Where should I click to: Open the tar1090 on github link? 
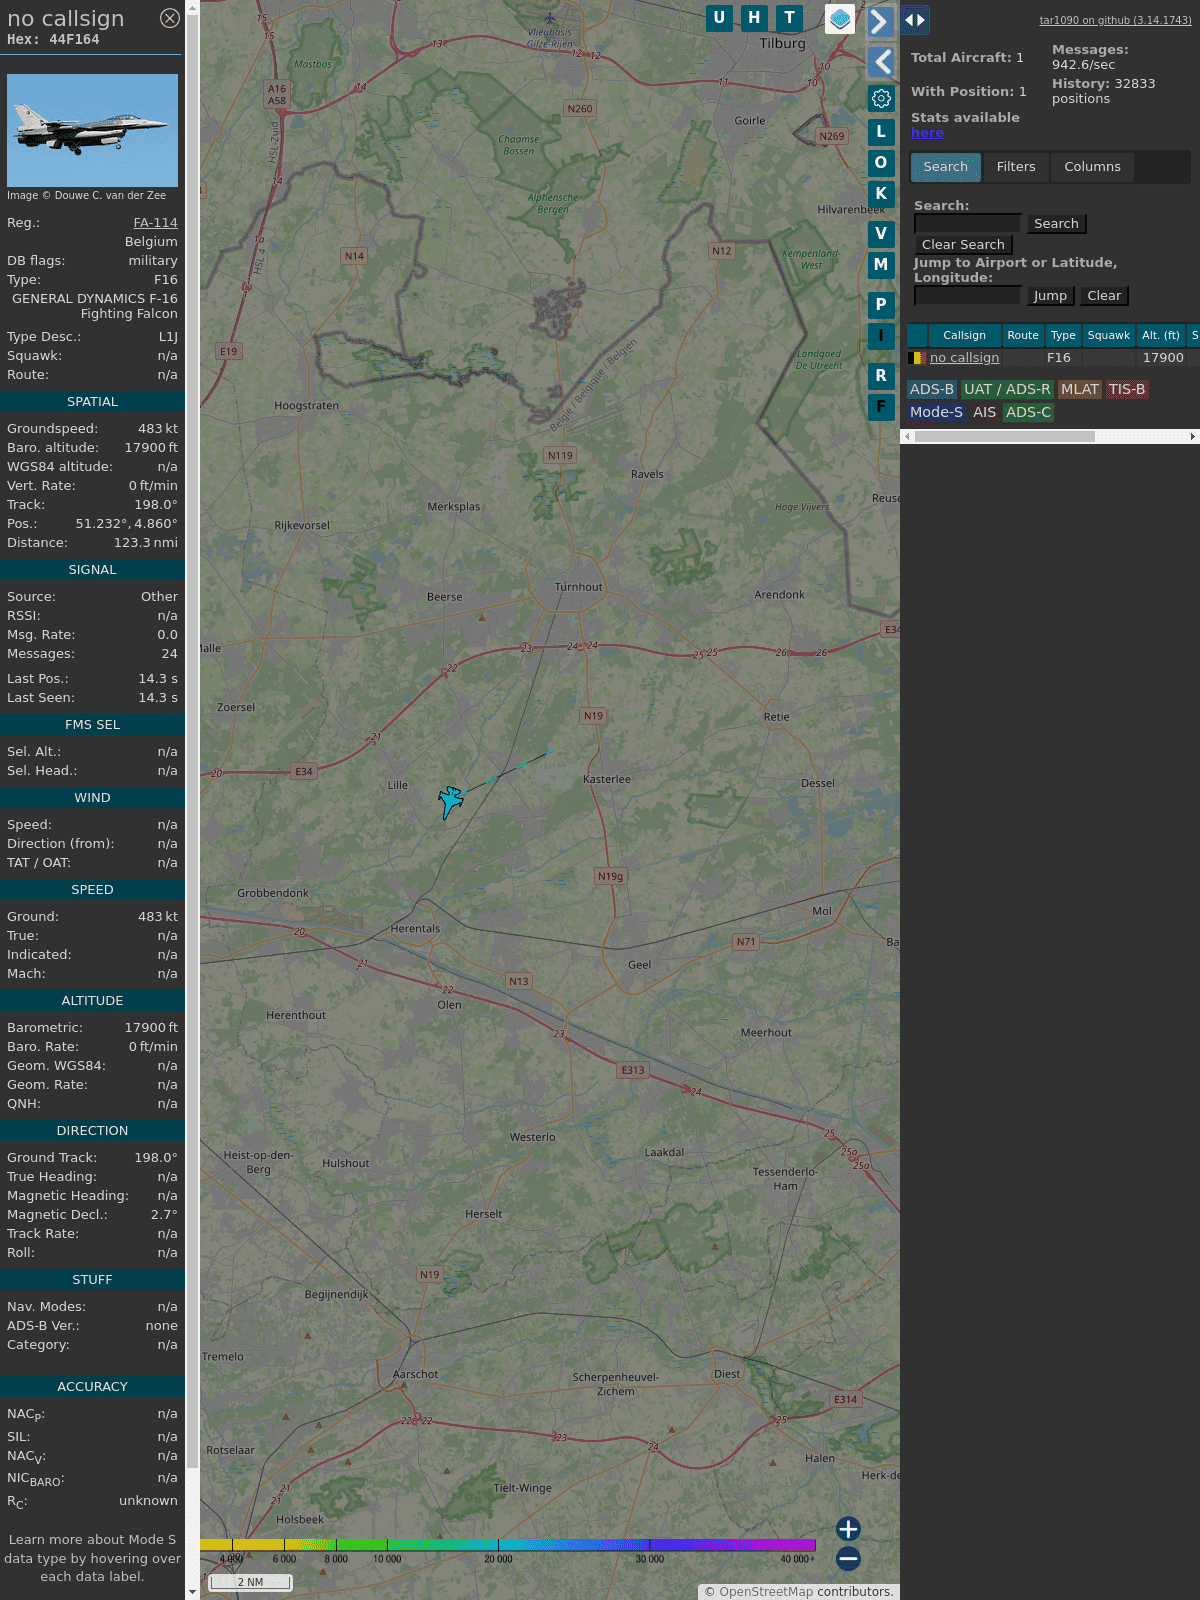pos(1115,20)
